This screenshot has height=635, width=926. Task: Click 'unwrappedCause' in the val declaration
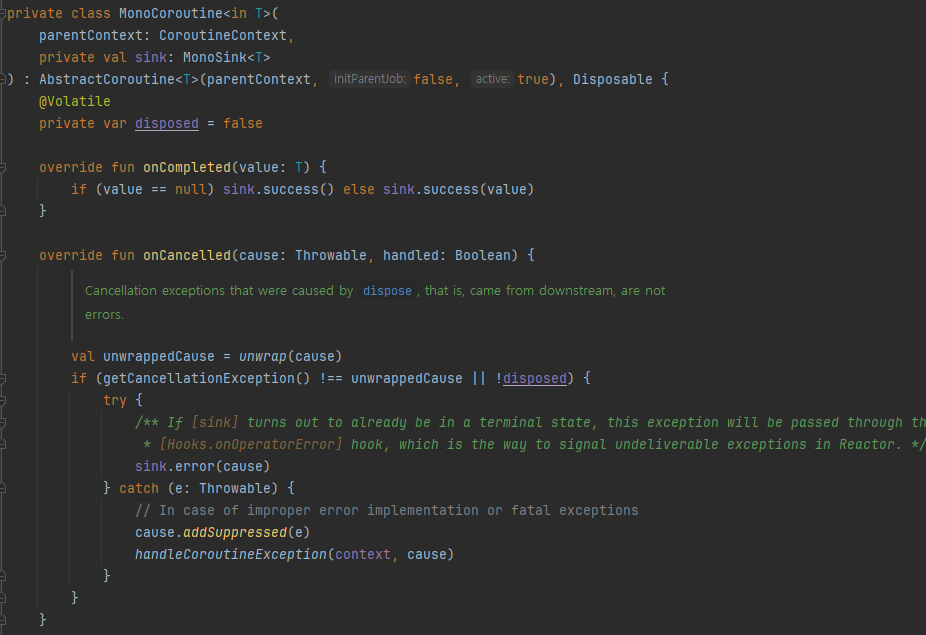(x=159, y=357)
